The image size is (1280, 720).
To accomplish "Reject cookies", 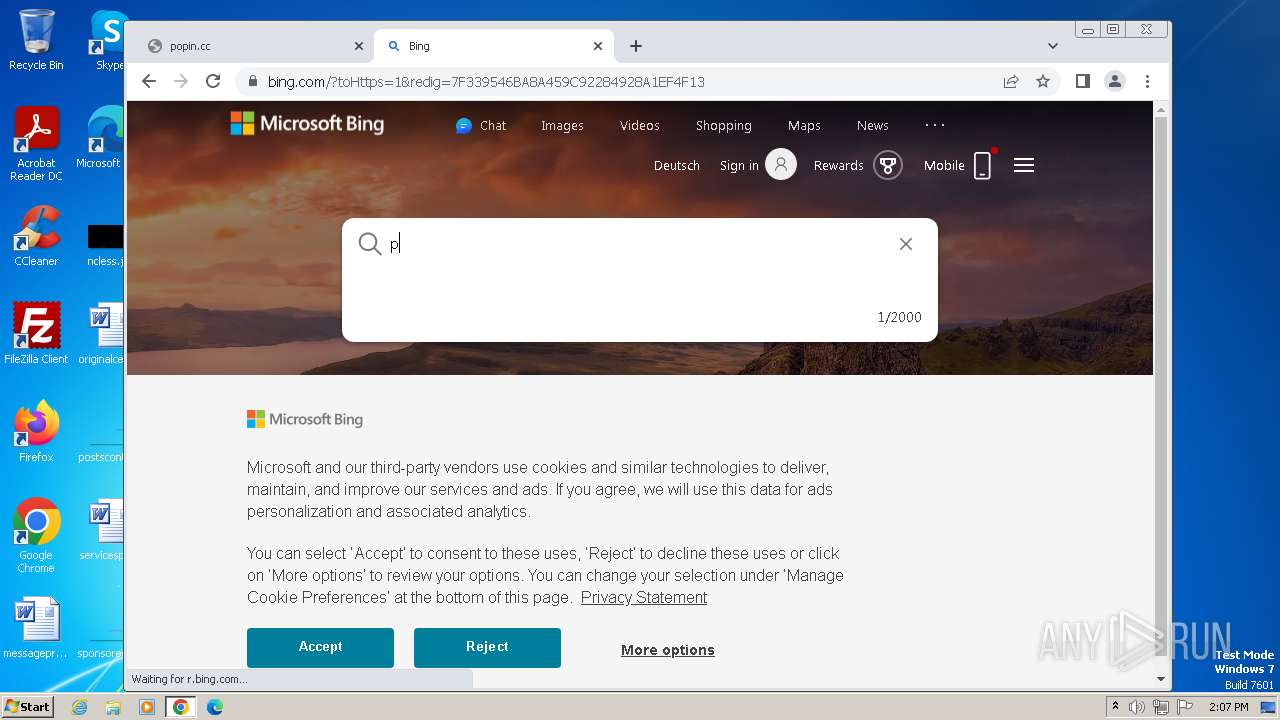I will (487, 647).
